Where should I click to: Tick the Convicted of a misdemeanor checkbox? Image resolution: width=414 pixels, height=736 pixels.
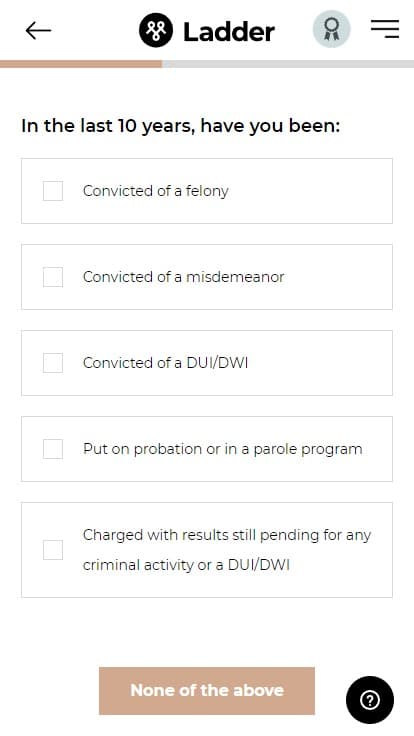(x=53, y=277)
